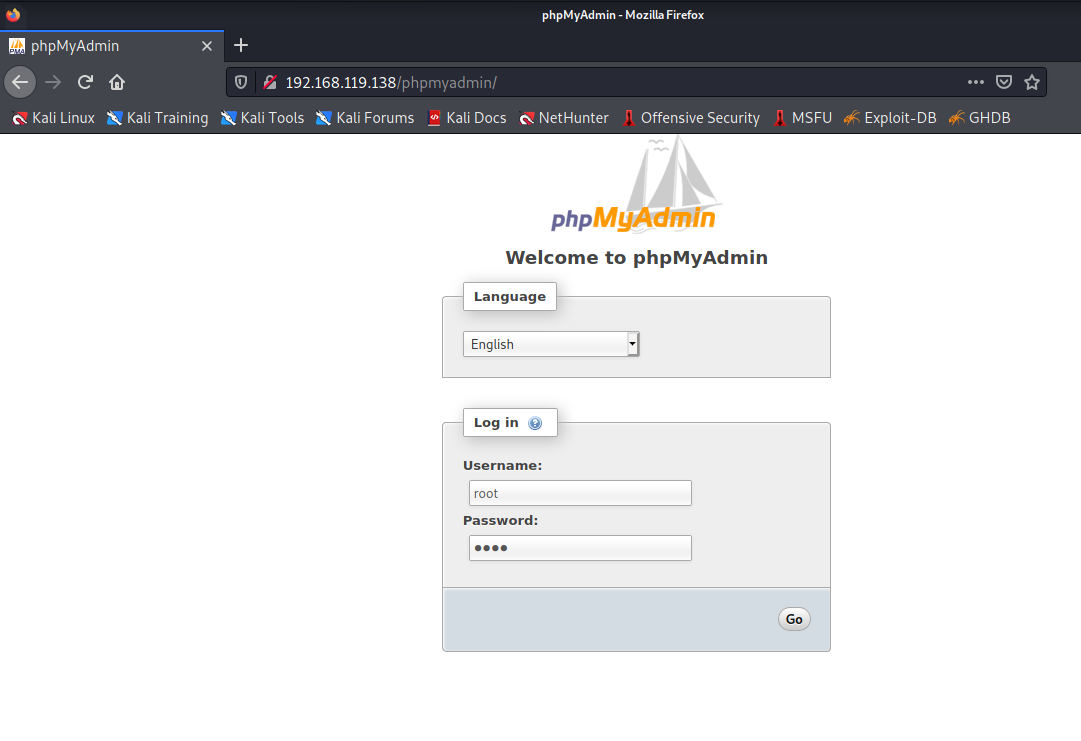Bookmark this page with the star icon
Screen dimensions: 1081x741
pyautogui.click(x=1032, y=82)
